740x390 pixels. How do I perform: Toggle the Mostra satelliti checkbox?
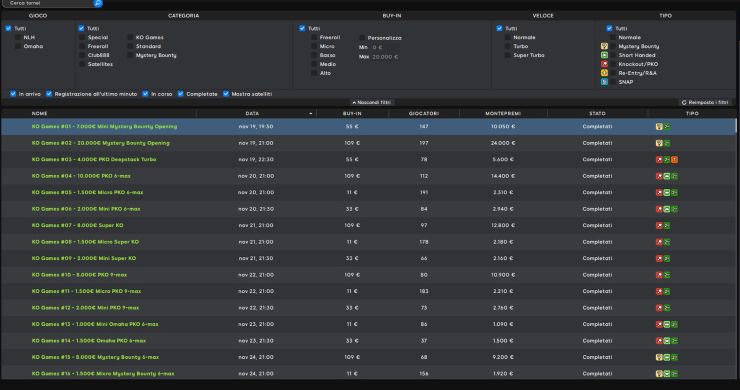click(226, 94)
